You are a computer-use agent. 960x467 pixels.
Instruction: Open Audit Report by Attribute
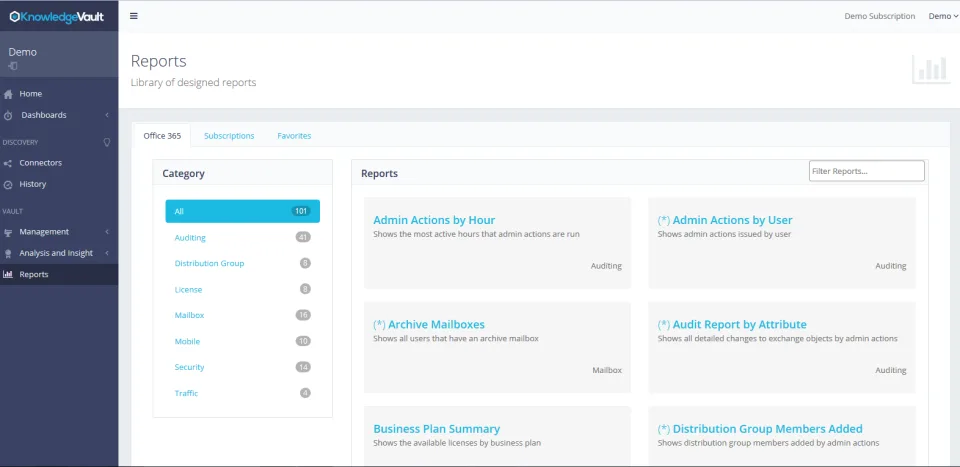[x=732, y=324]
